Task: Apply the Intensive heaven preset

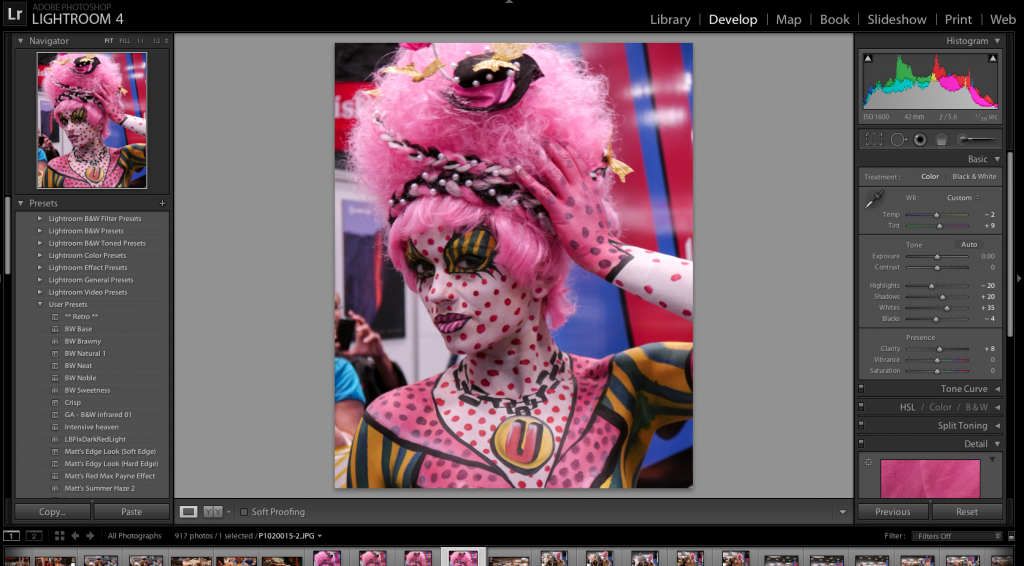Action: point(91,427)
